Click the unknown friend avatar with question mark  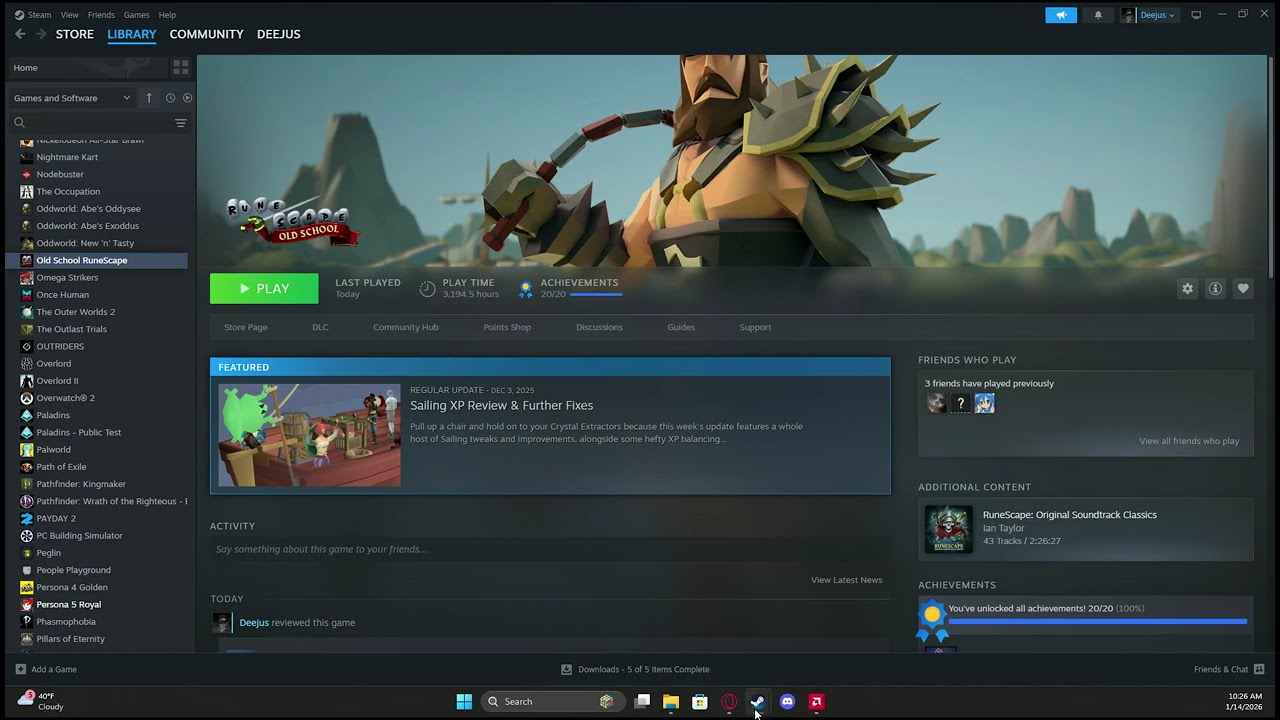coord(960,403)
